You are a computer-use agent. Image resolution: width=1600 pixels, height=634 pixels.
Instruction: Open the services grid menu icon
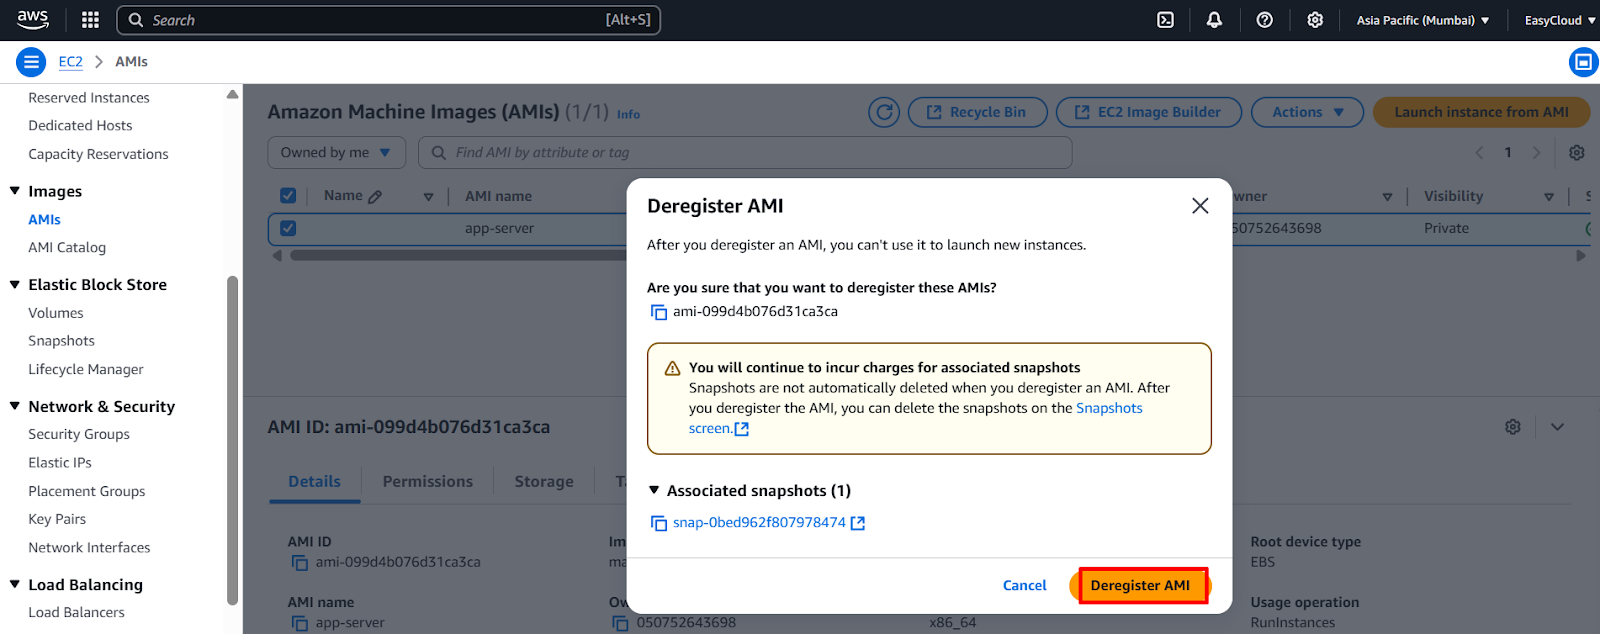click(x=90, y=20)
